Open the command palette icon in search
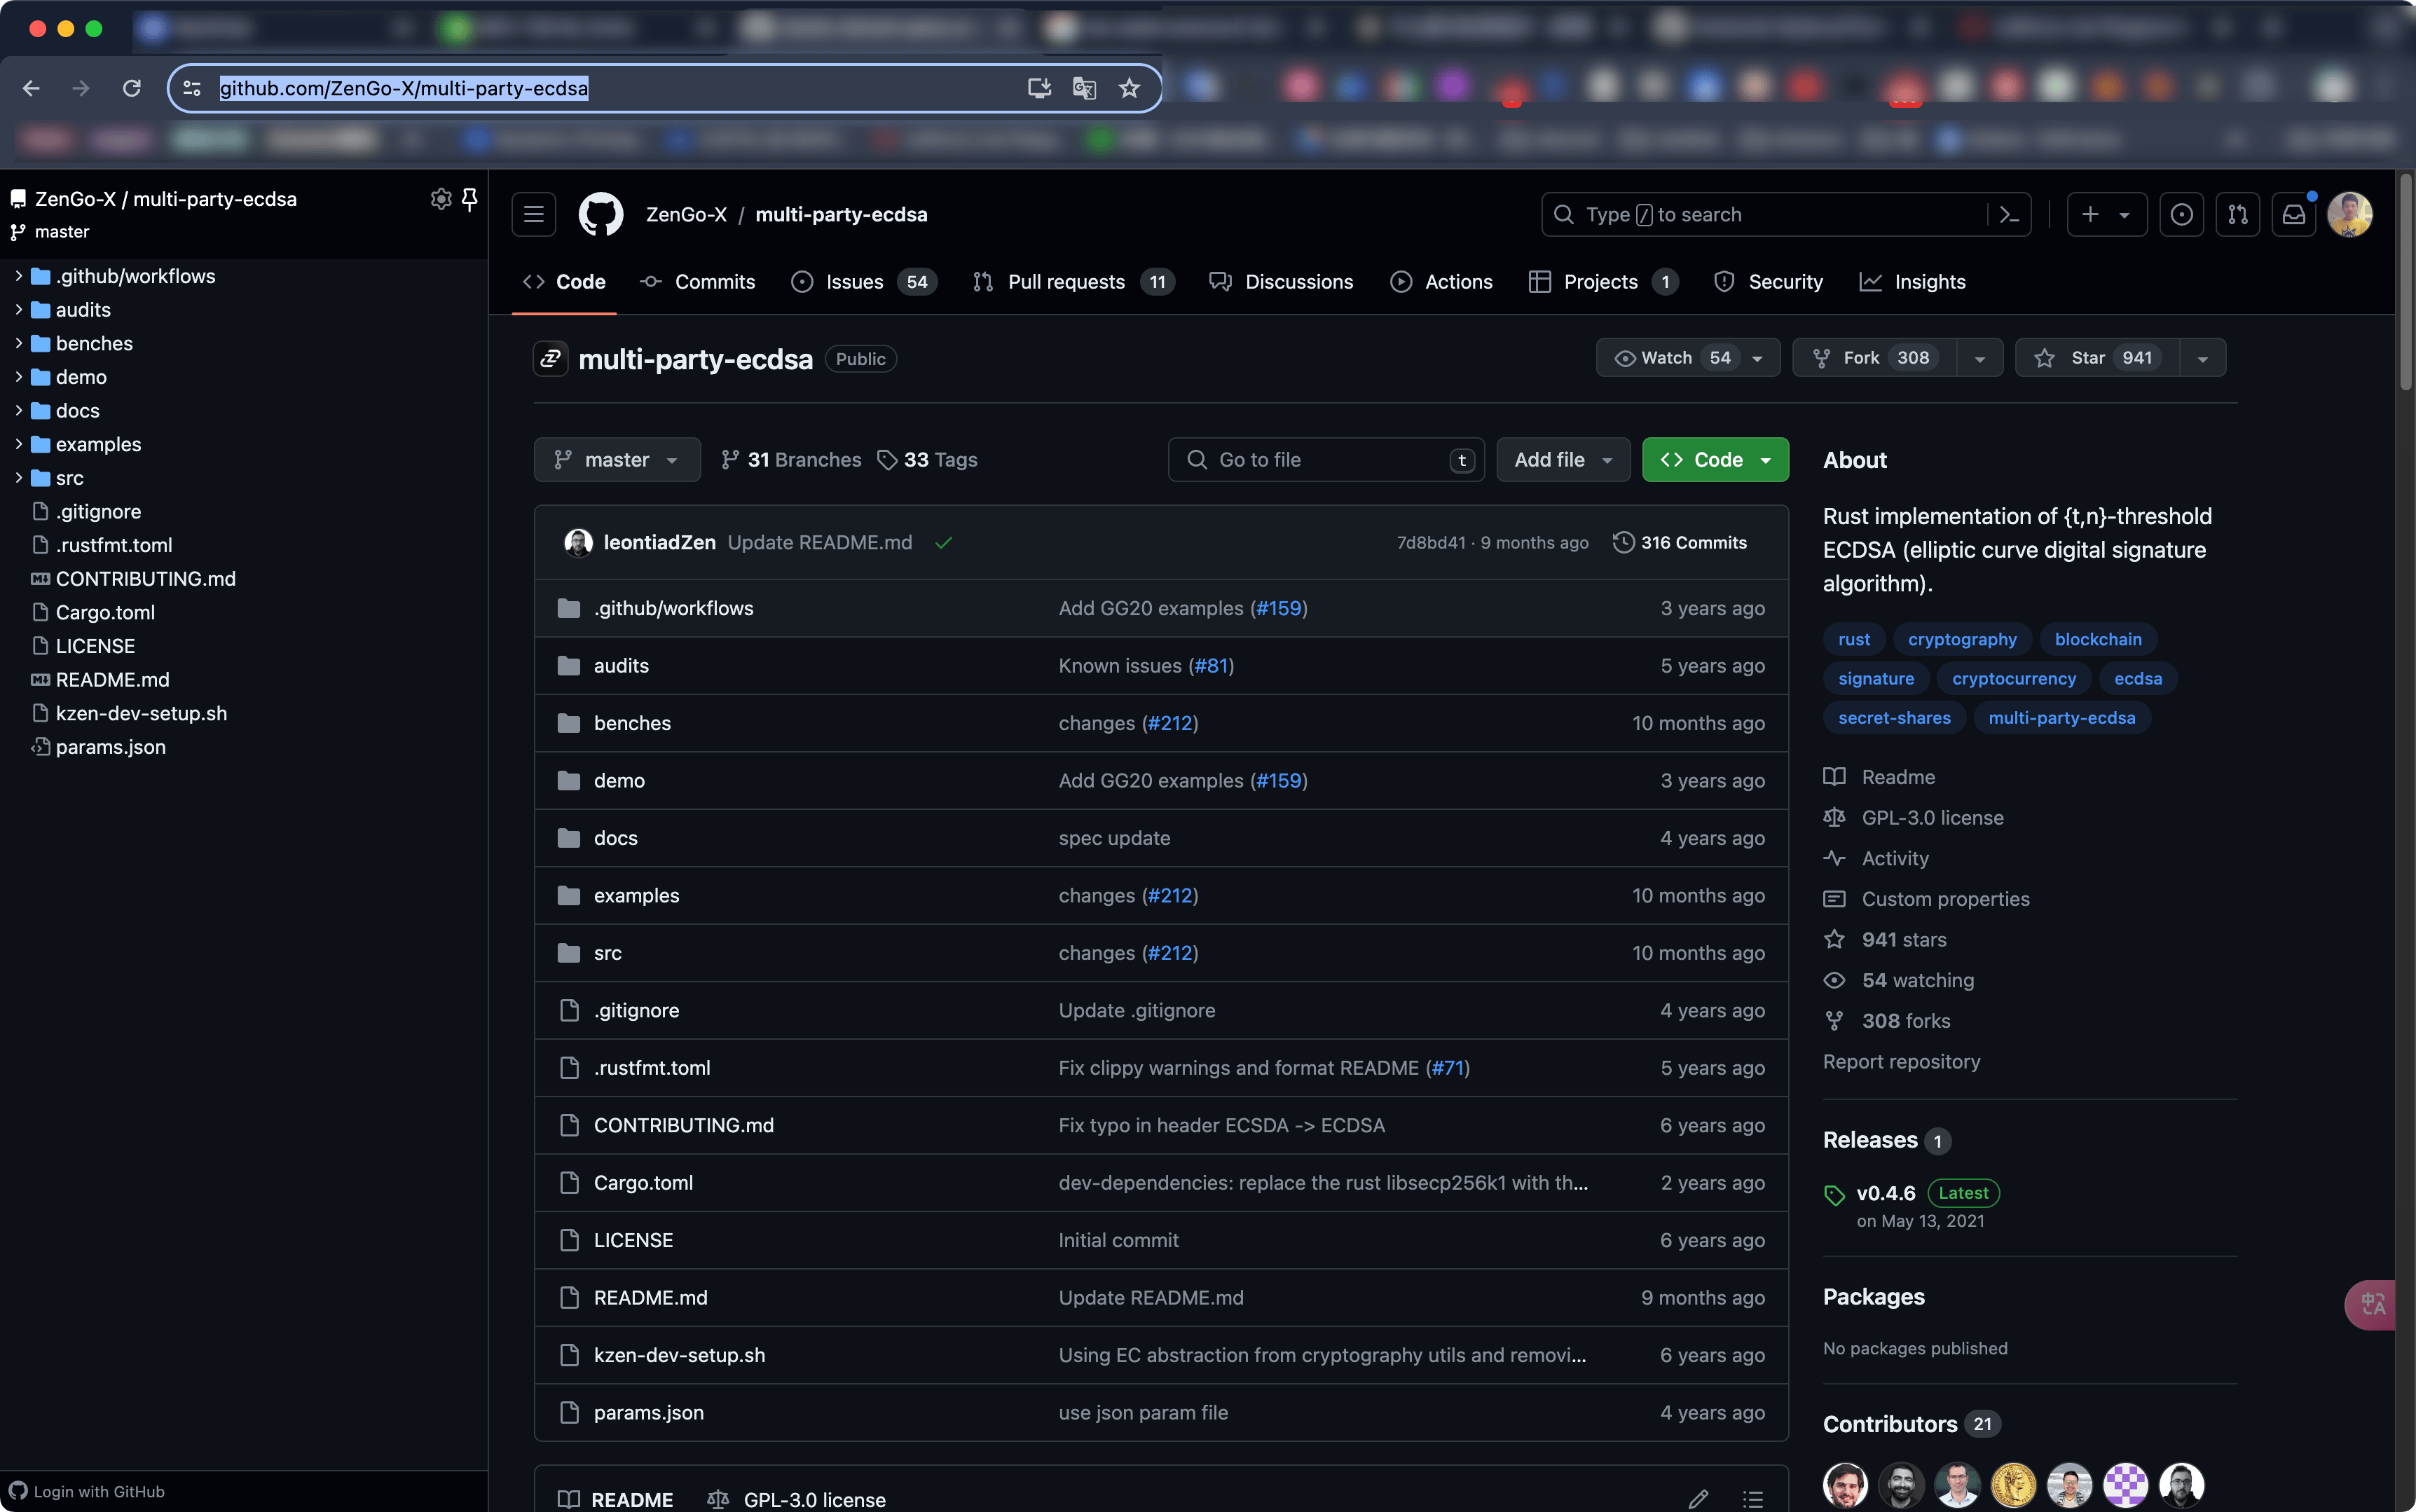The width and height of the screenshot is (2416, 1512). 2009,215
